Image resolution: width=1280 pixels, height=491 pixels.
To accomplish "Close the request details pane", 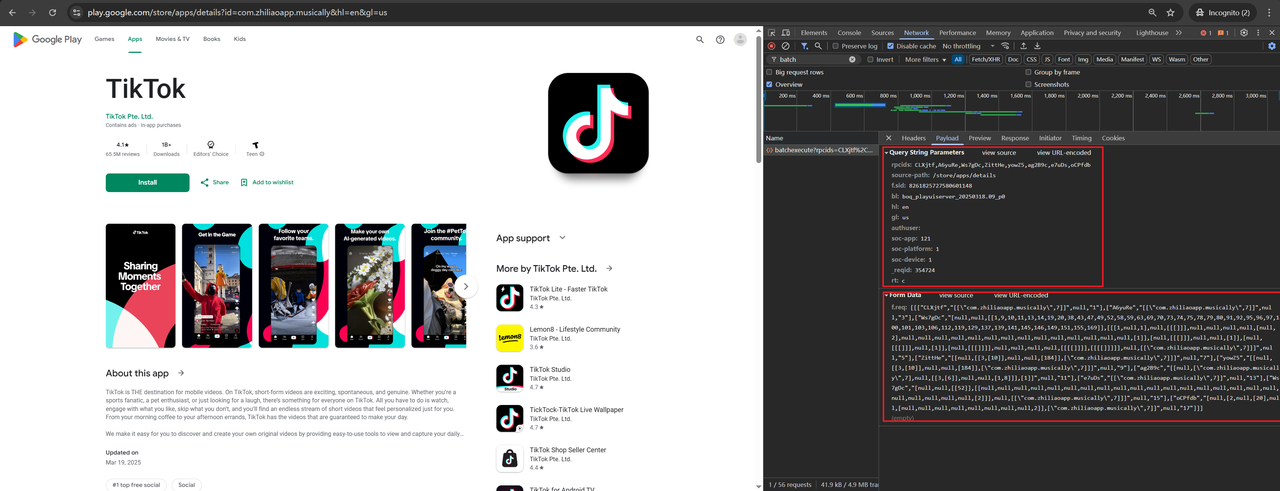I will (x=888, y=138).
